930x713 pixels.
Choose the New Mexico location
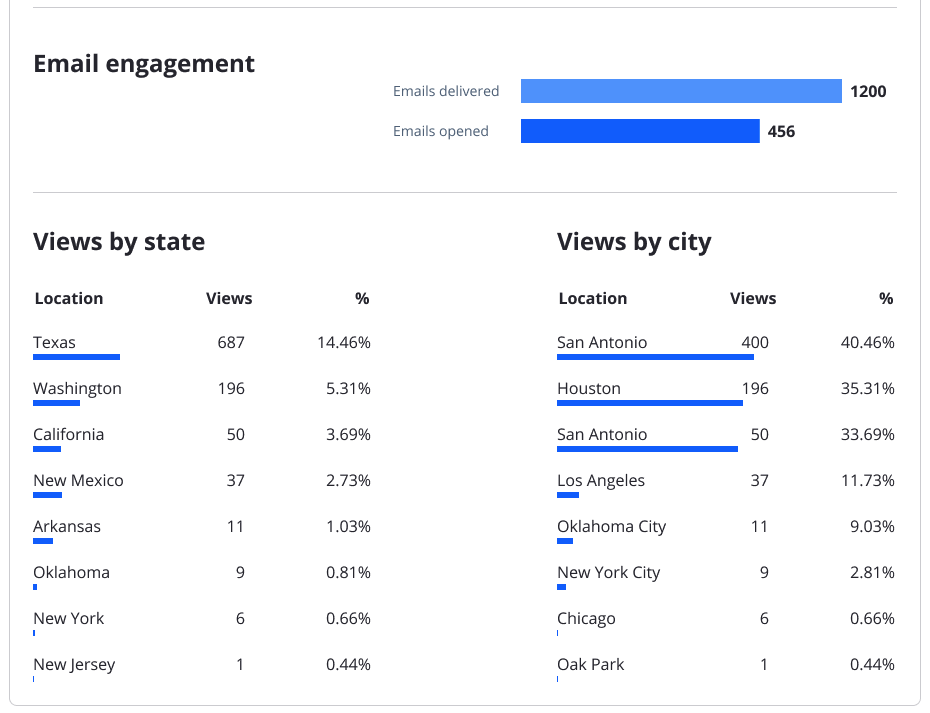[78, 480]
